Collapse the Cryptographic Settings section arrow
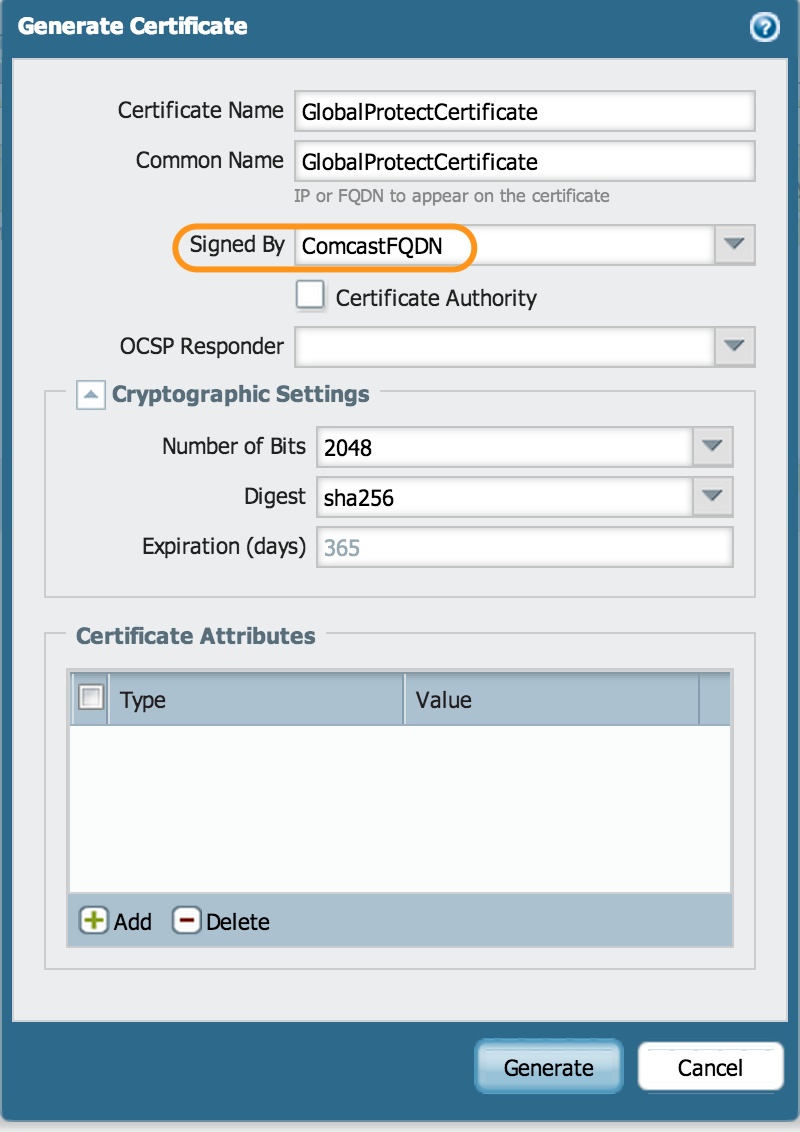The image size is (800, 1132). pyautogui.click(x=90, y=394)
